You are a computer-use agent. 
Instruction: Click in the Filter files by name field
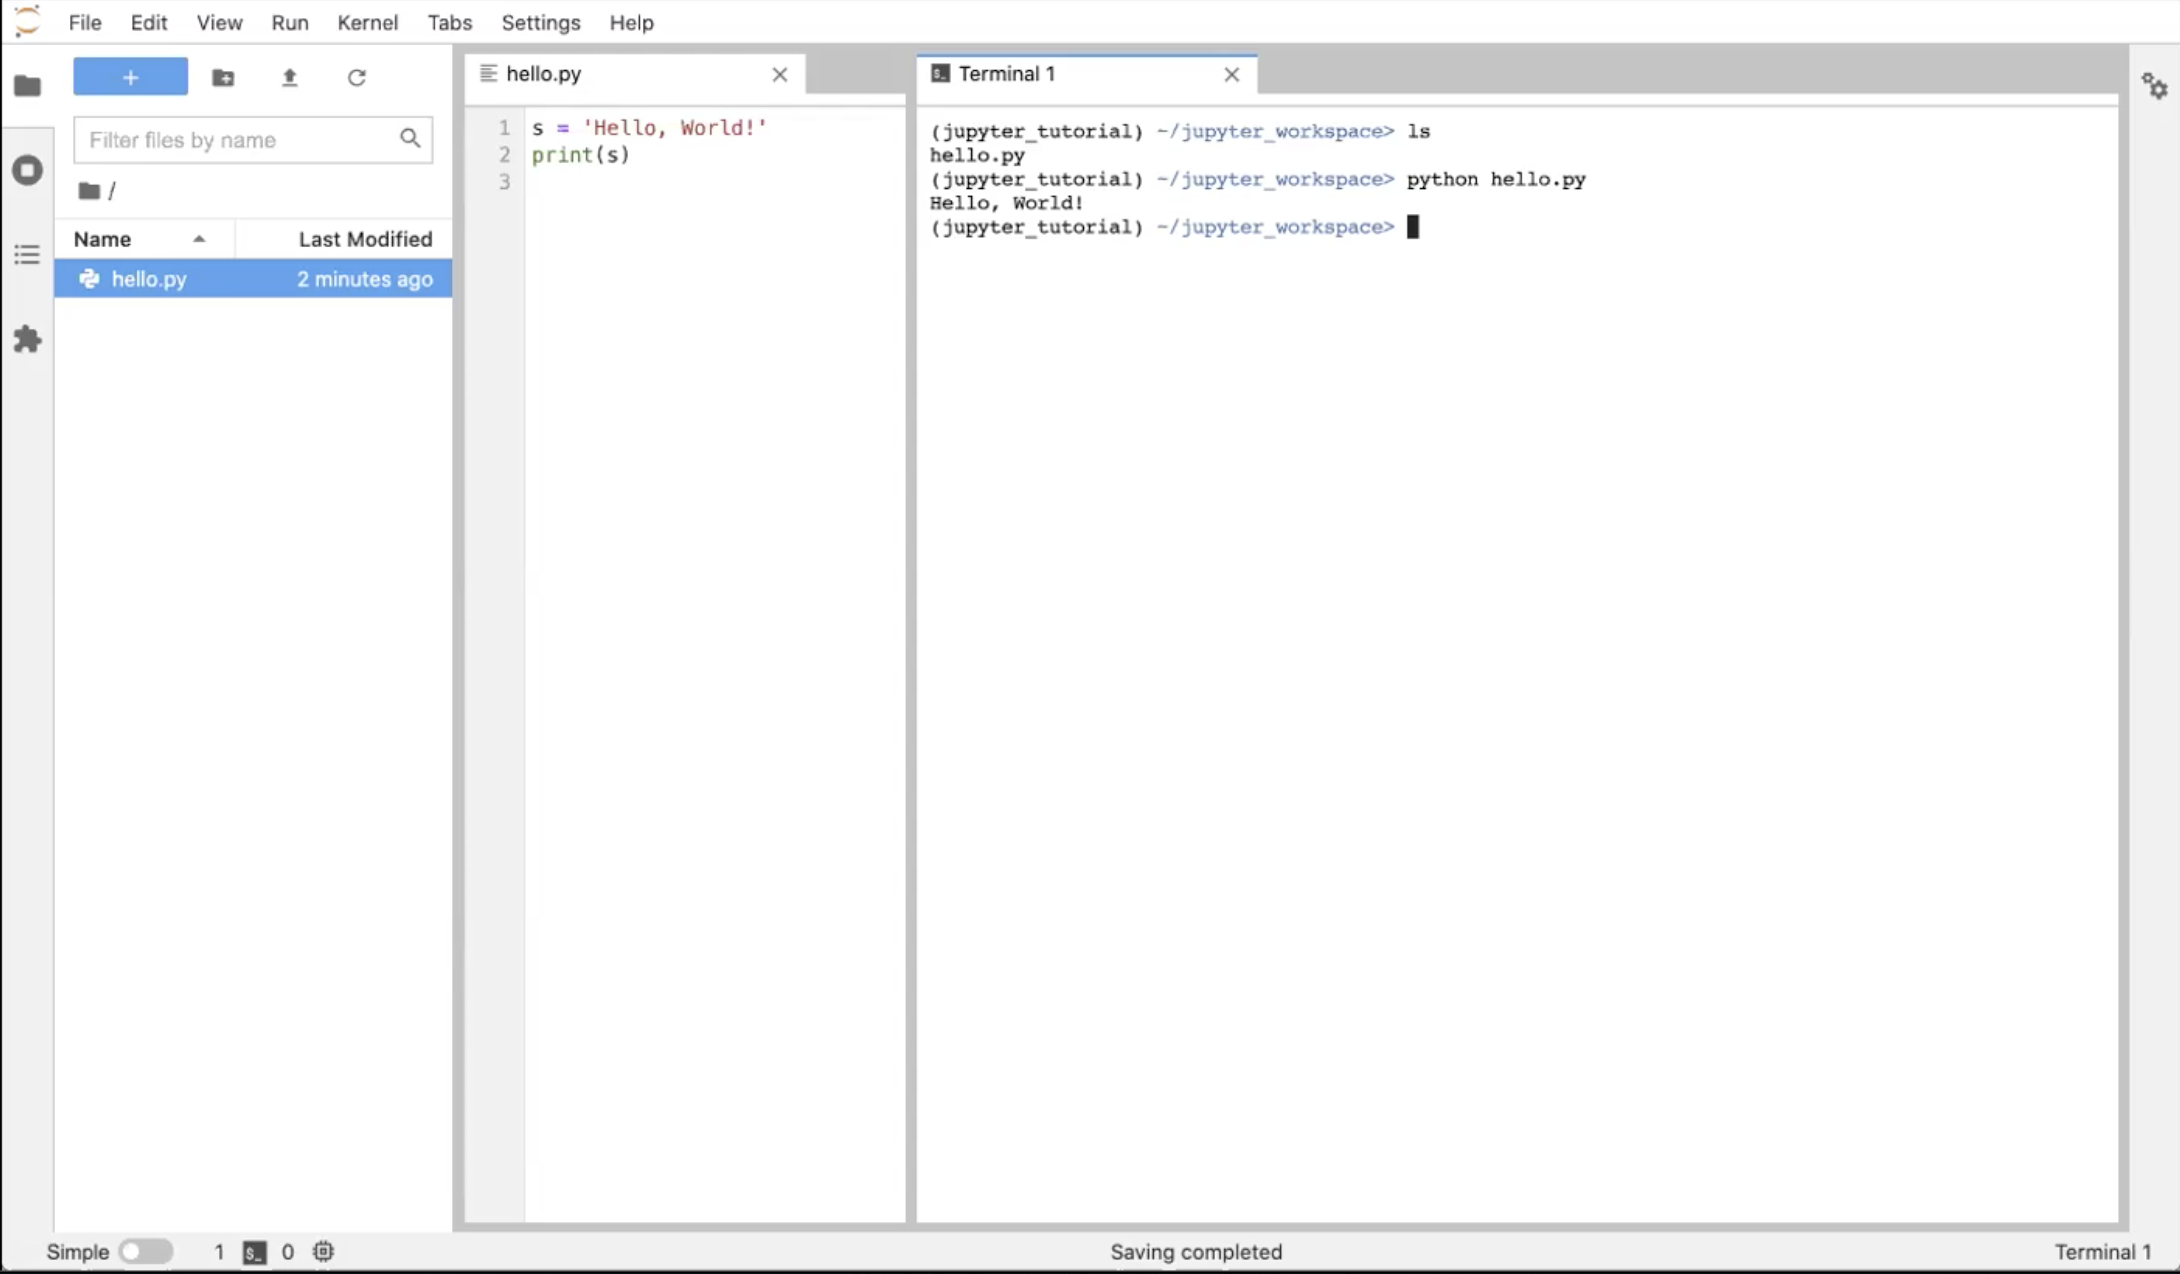[240, 140]
